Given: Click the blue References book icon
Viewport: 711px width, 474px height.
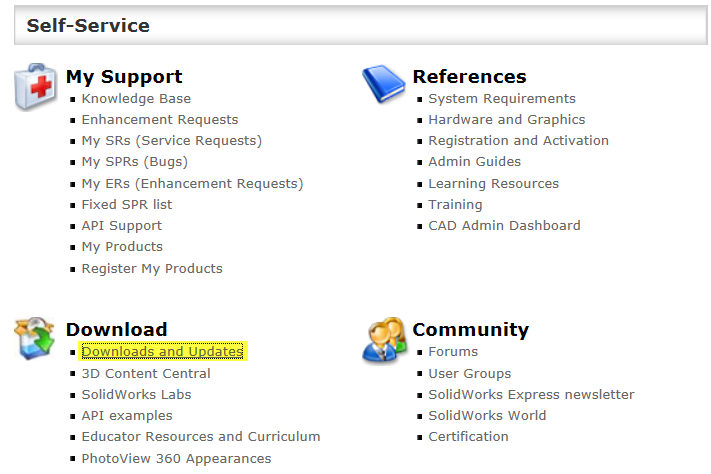Looking at the screenshot, I should coord(384,83).
